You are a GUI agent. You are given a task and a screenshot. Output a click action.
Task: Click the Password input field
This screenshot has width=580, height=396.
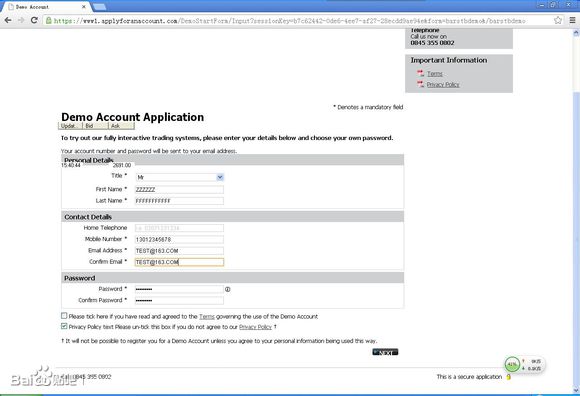tap(179, 289)
